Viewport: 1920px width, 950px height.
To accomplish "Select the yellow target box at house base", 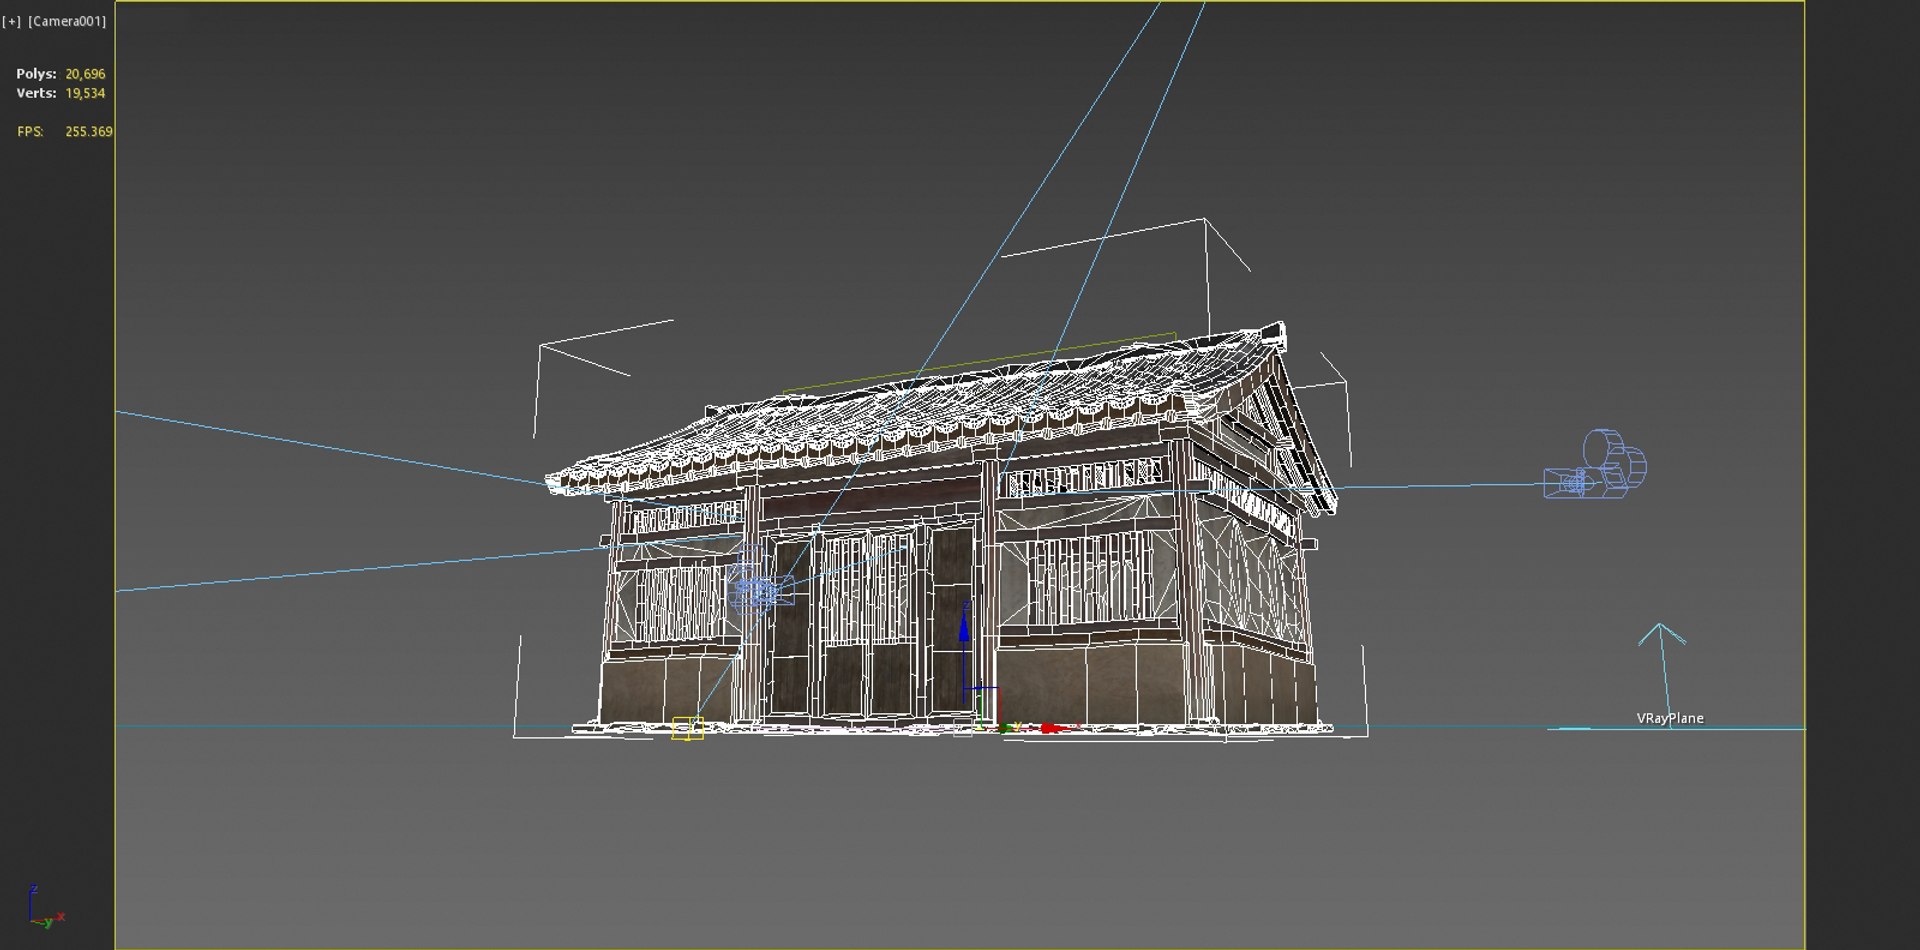I will point(687,728).
